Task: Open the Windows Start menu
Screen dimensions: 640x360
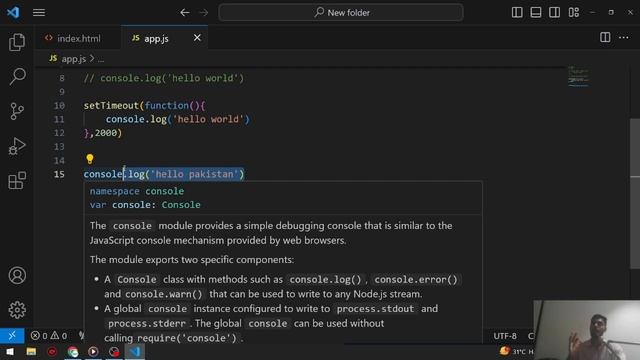Action: click(x=9, y=351)
